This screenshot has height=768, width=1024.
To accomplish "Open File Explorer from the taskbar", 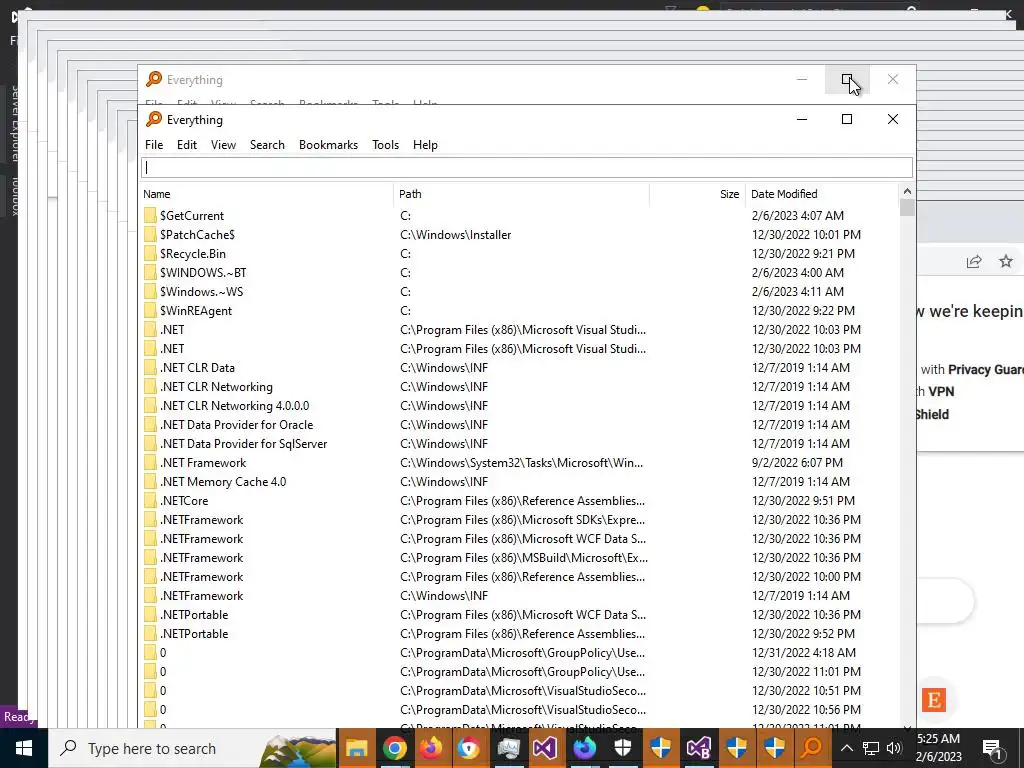I will pos(357,748).
